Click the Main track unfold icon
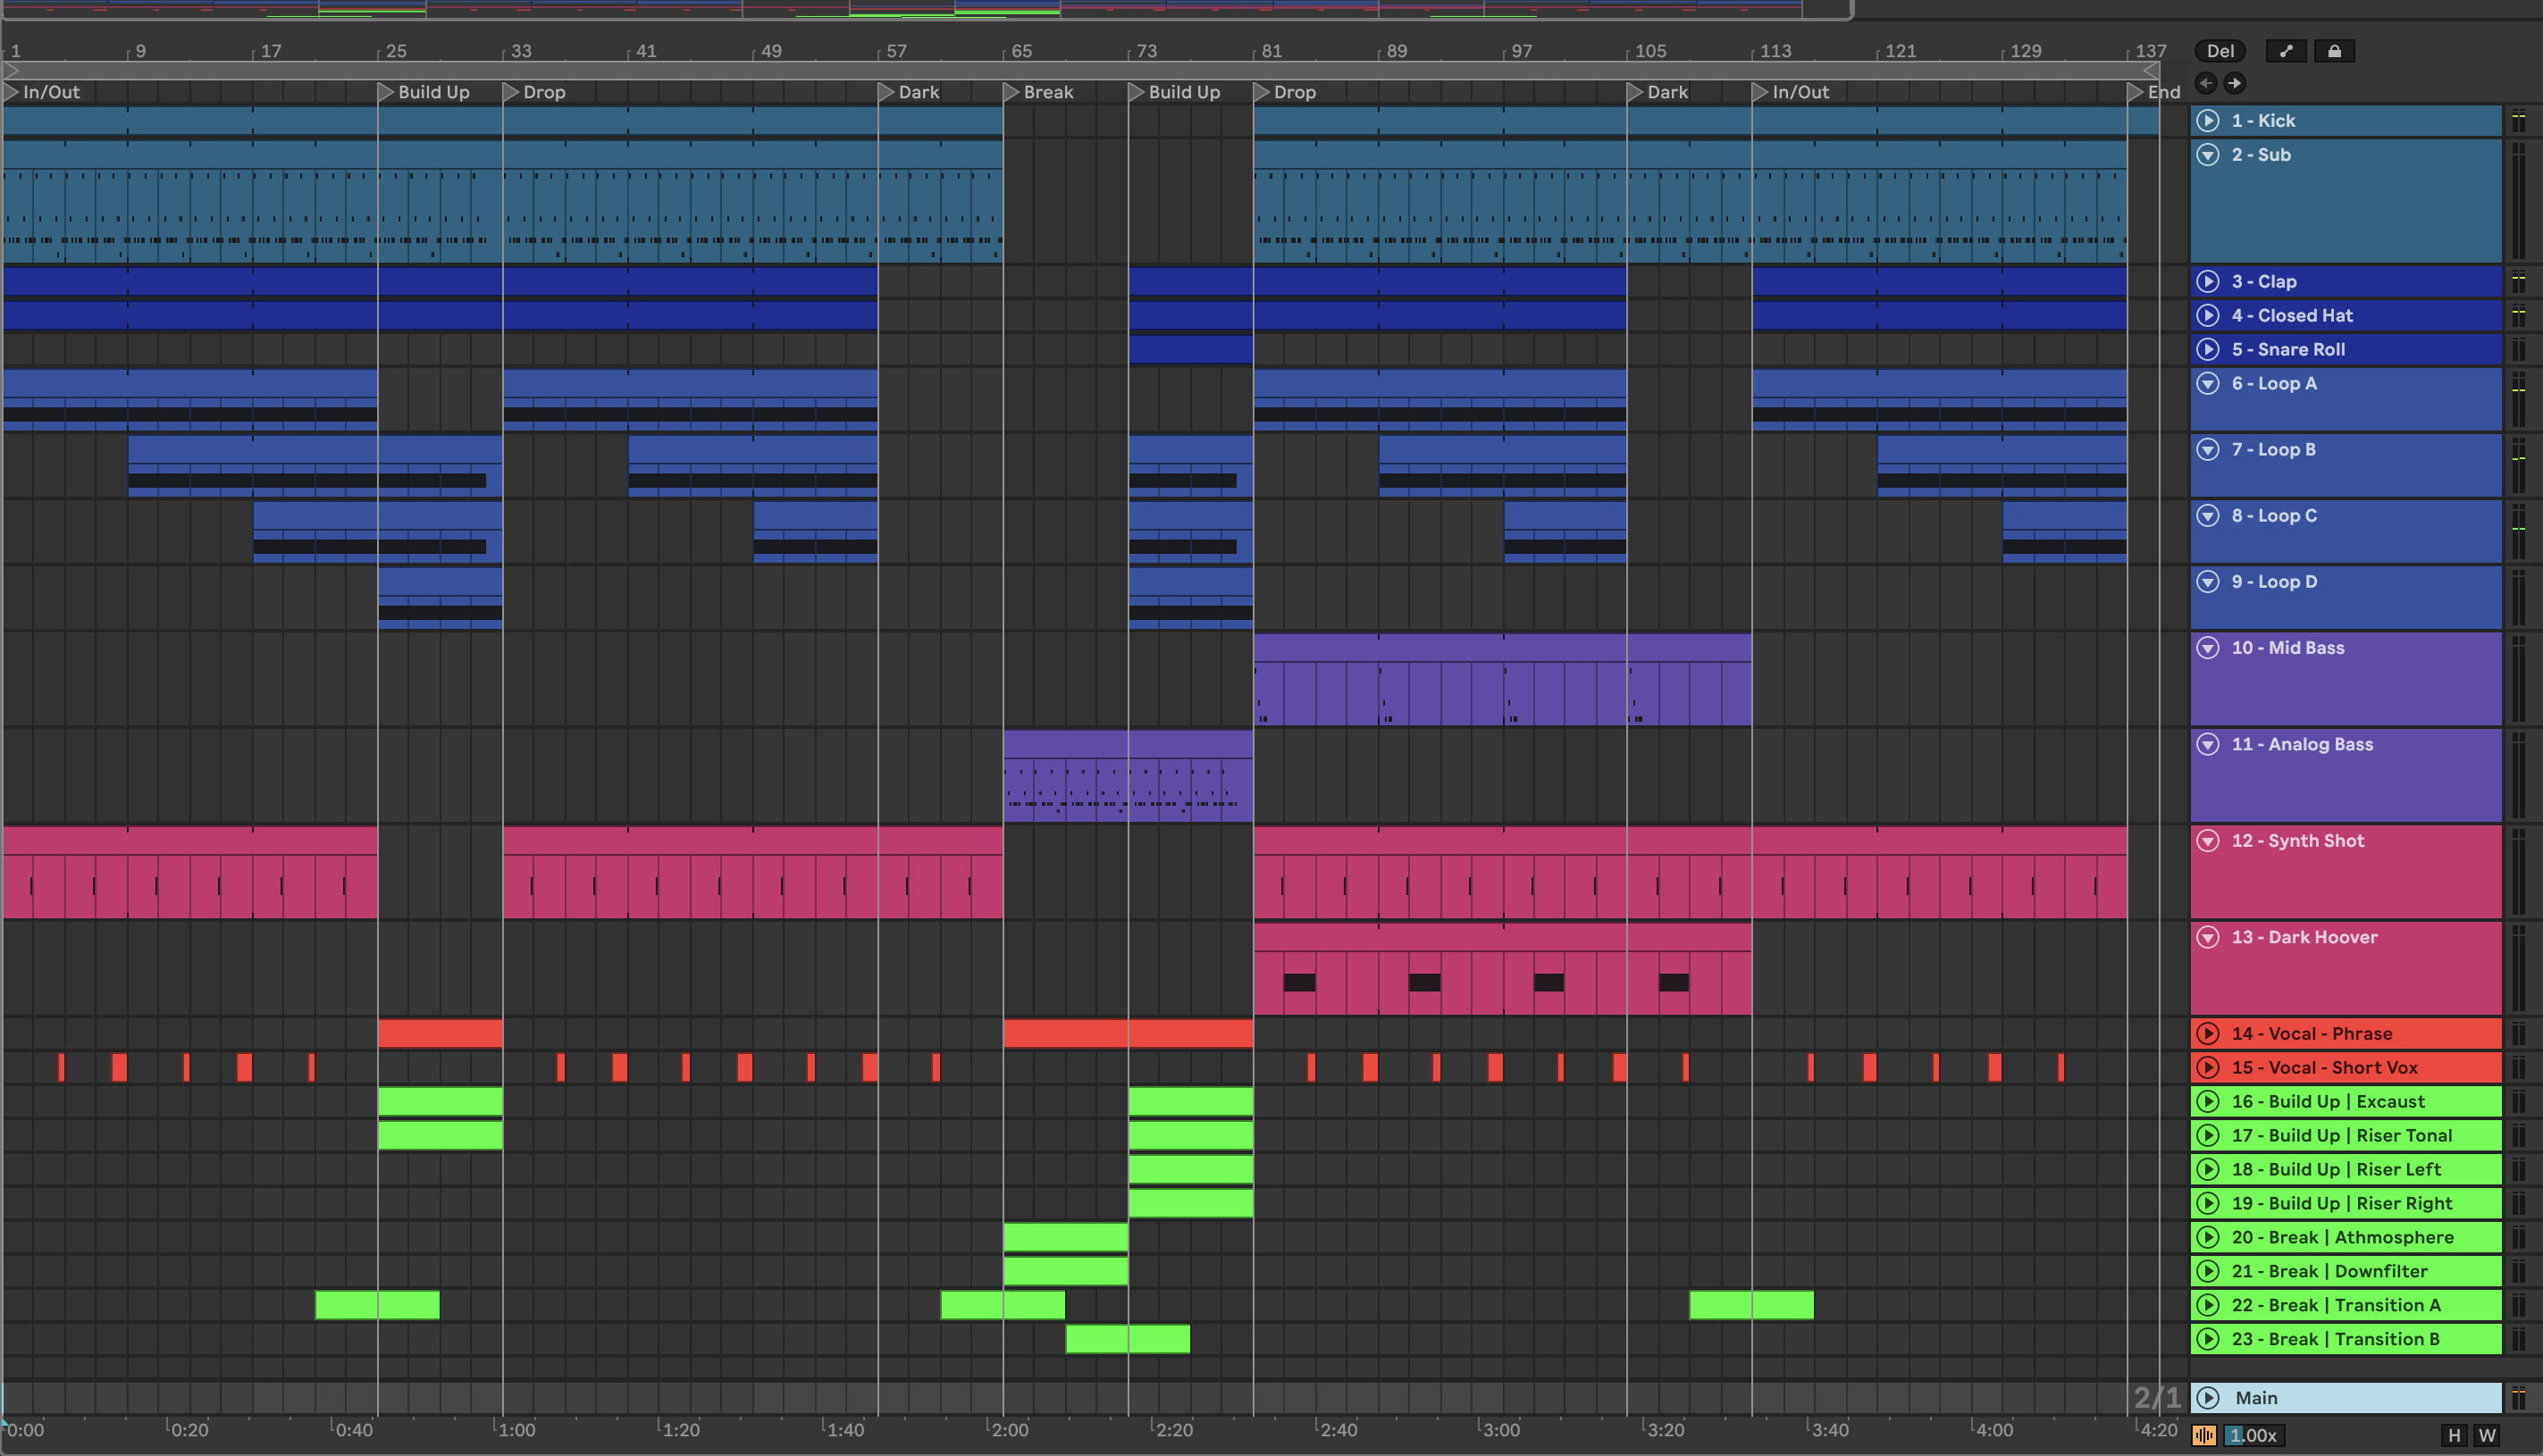This screenshot has height=1456, width=2543. [2208, 1398]
